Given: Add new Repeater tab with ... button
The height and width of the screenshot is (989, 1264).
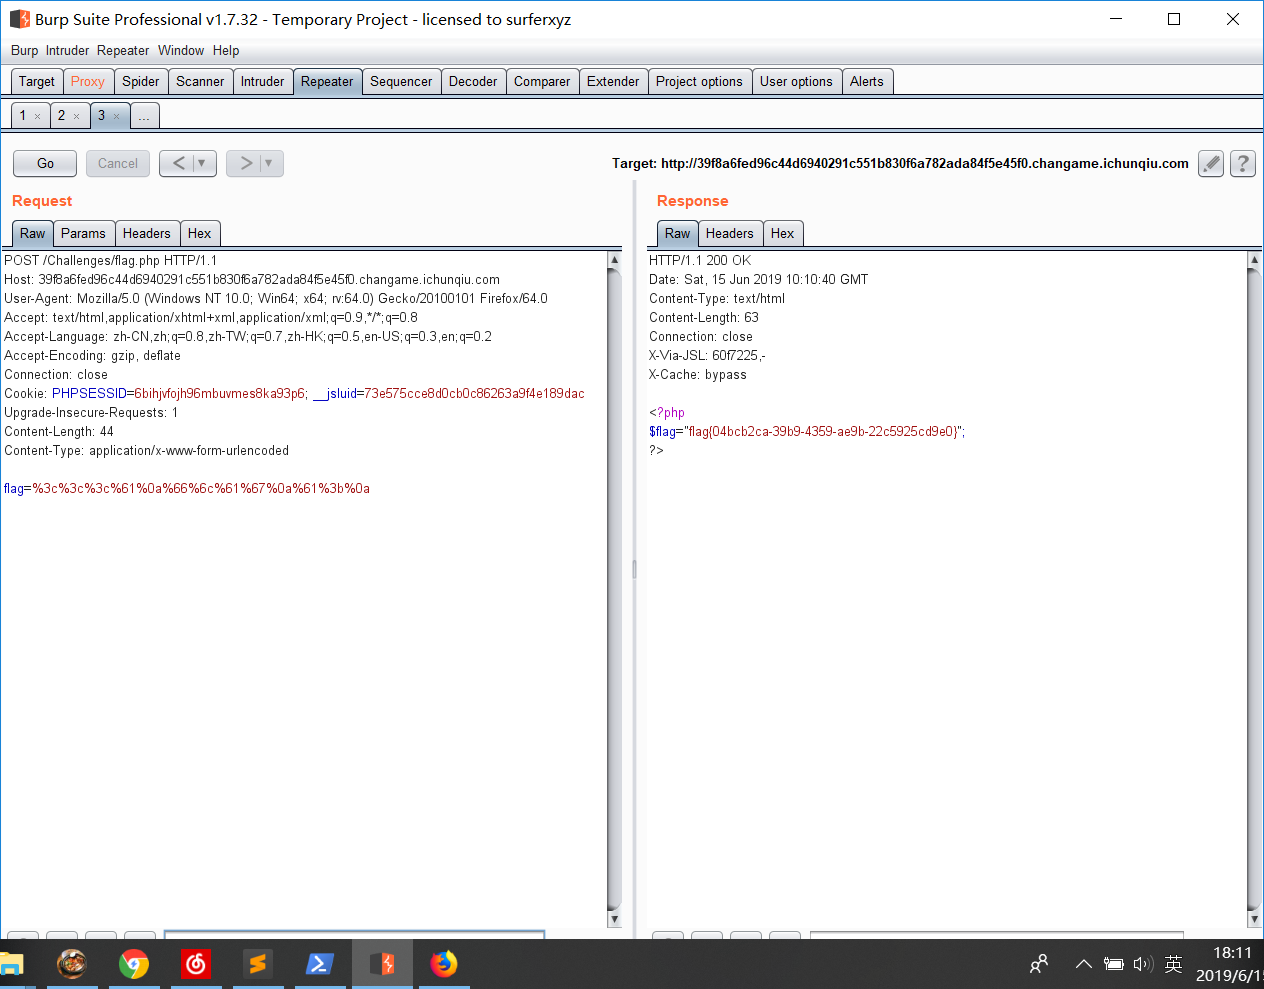Looking at the screenshot, I should 144,116.
